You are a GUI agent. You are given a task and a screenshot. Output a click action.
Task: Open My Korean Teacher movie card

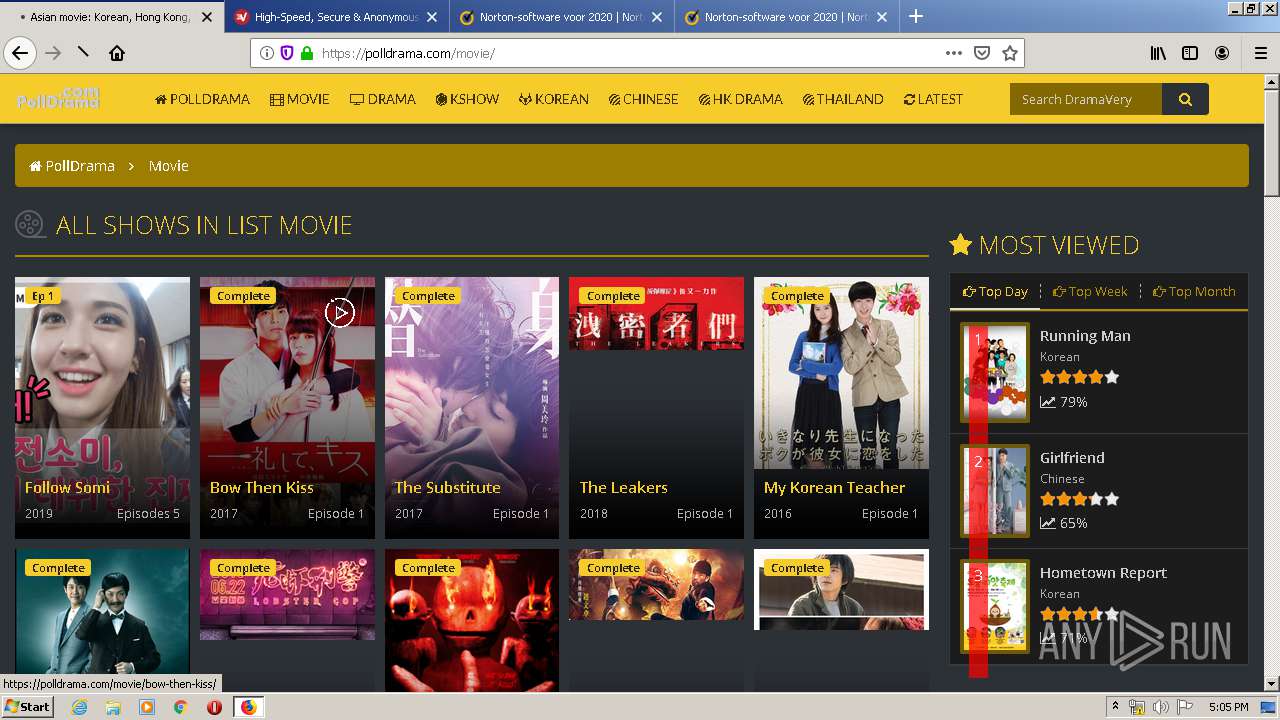pos(841,408)
